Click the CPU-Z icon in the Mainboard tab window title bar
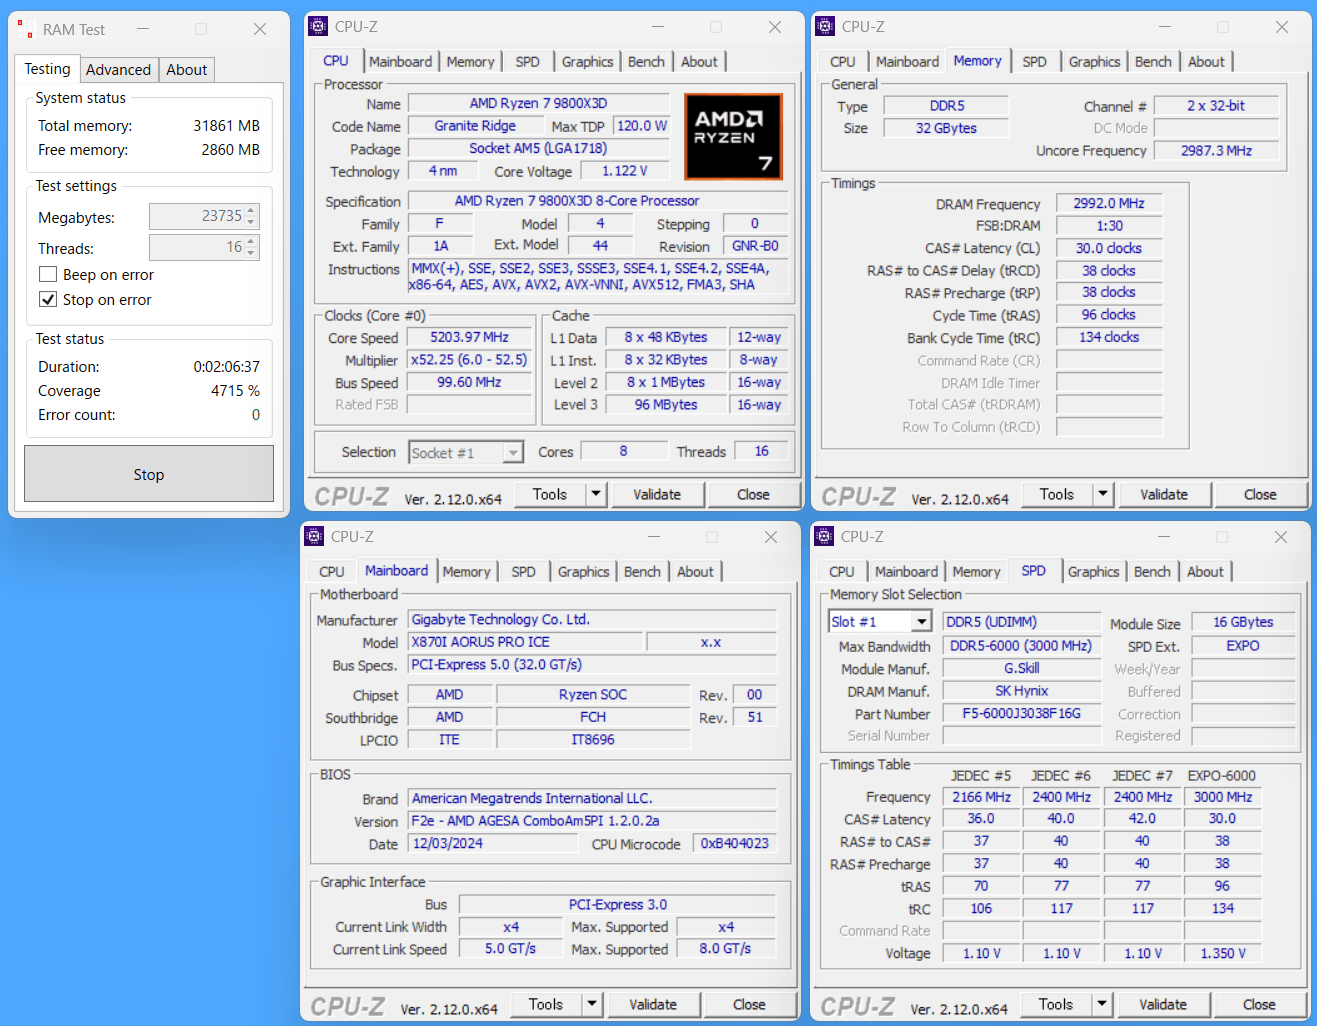Viewport: 1317px width, 1026px height. pyautogui.click(x=314, y=537)
